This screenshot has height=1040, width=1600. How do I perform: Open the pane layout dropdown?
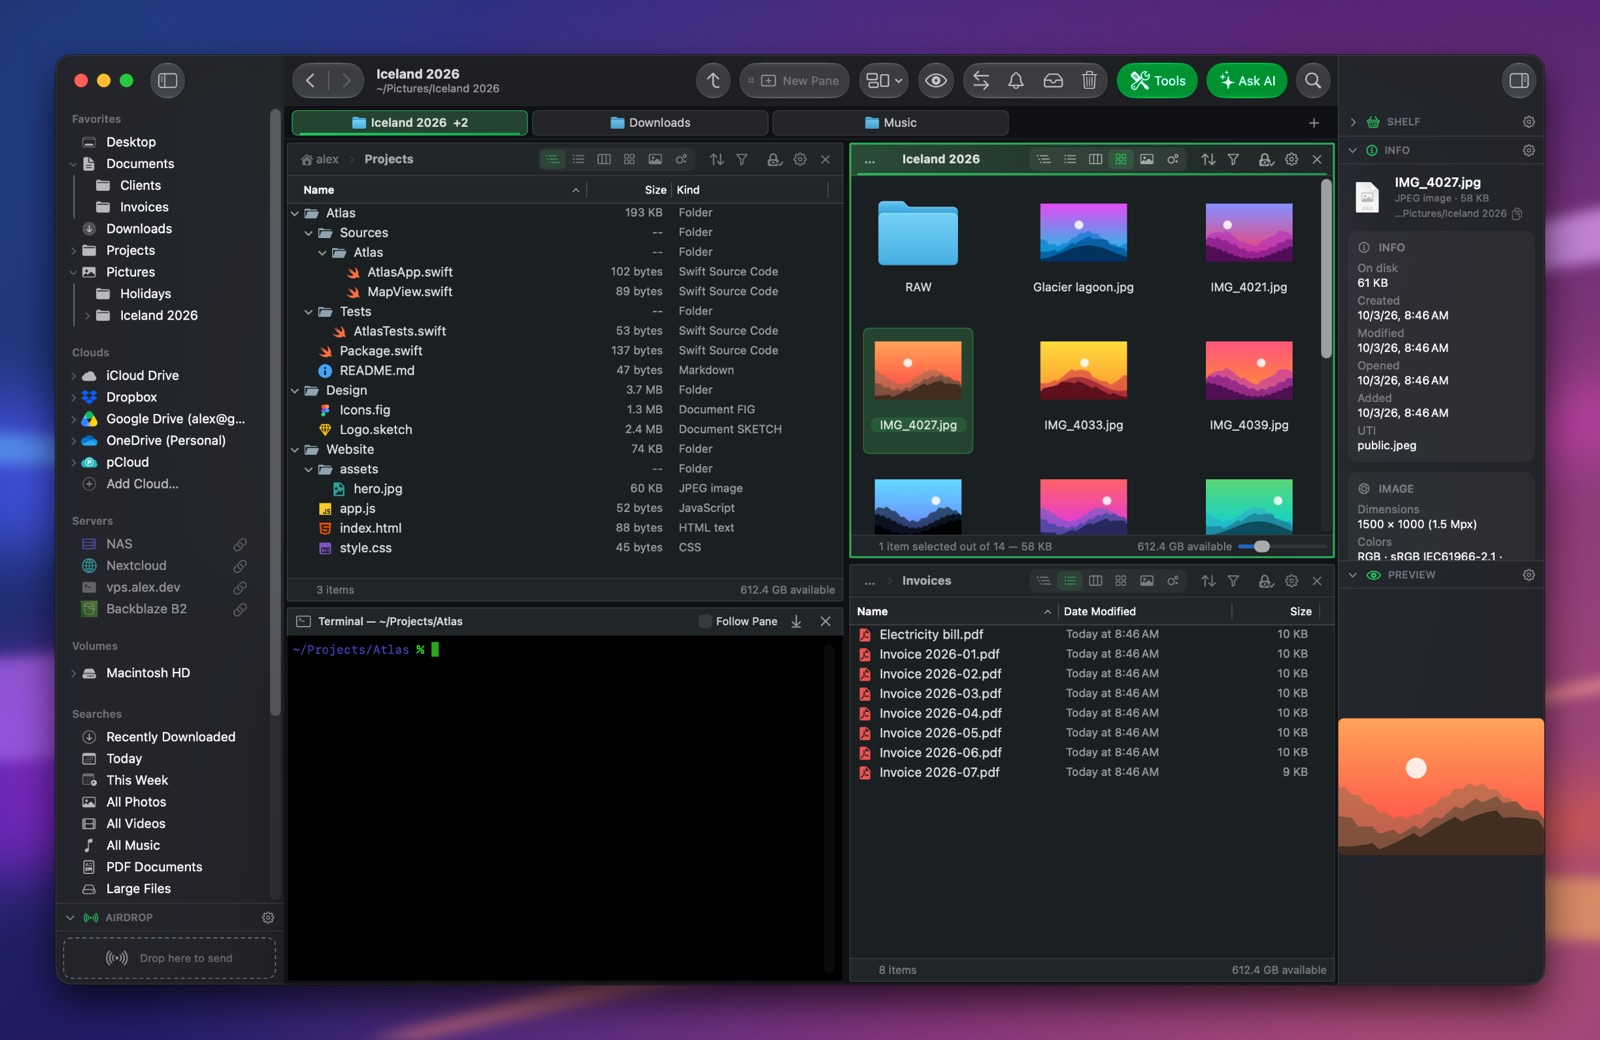[x=884, y=81]
